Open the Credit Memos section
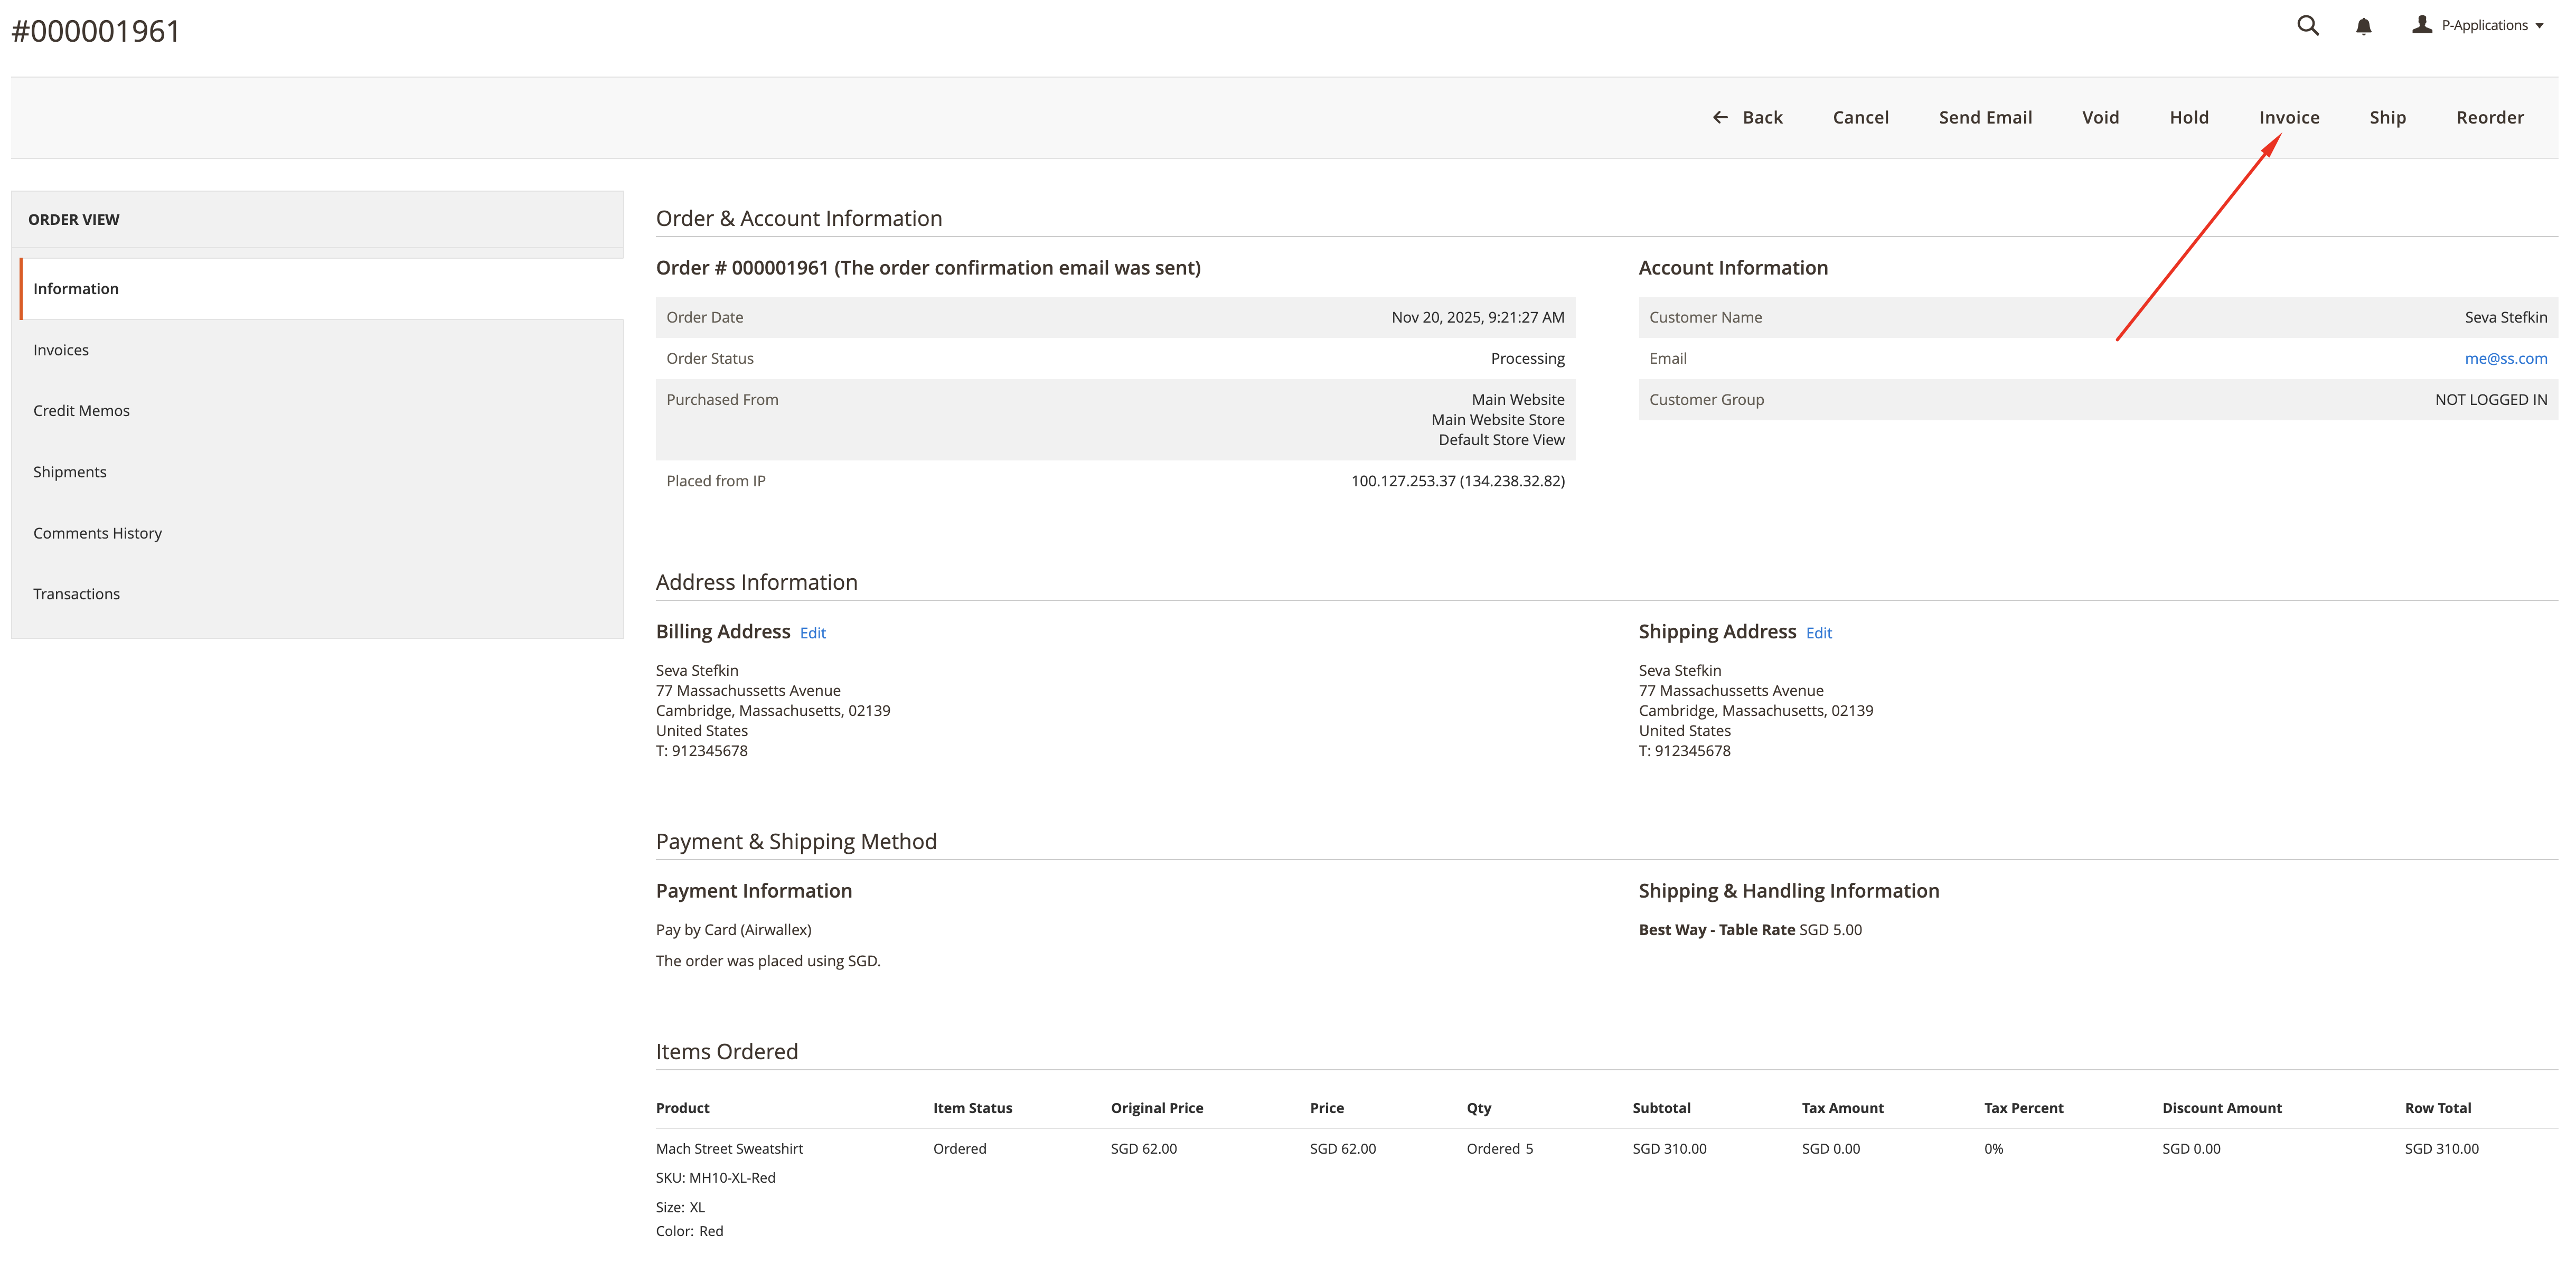The width and height of the screenshot is (2576, 1263). coord(81,410)
